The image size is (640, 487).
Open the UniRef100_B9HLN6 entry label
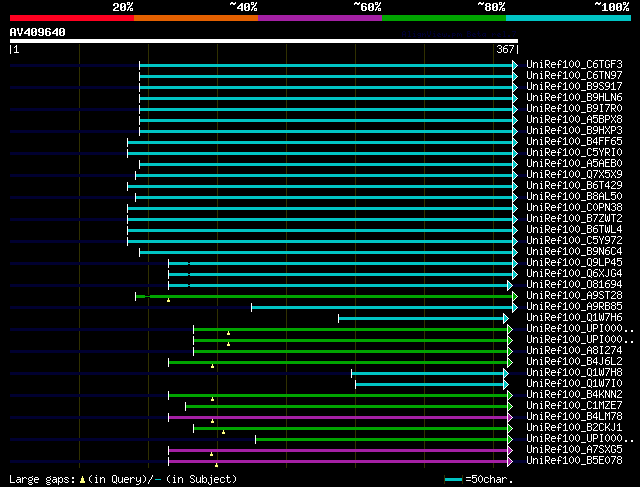(x=574, y=98)
